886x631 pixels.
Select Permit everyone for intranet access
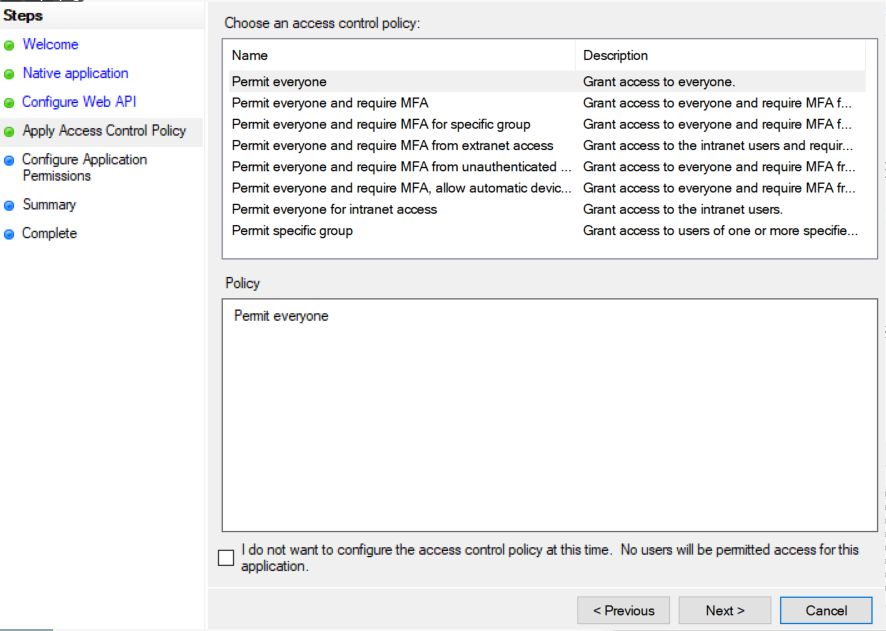pos(334,209)
